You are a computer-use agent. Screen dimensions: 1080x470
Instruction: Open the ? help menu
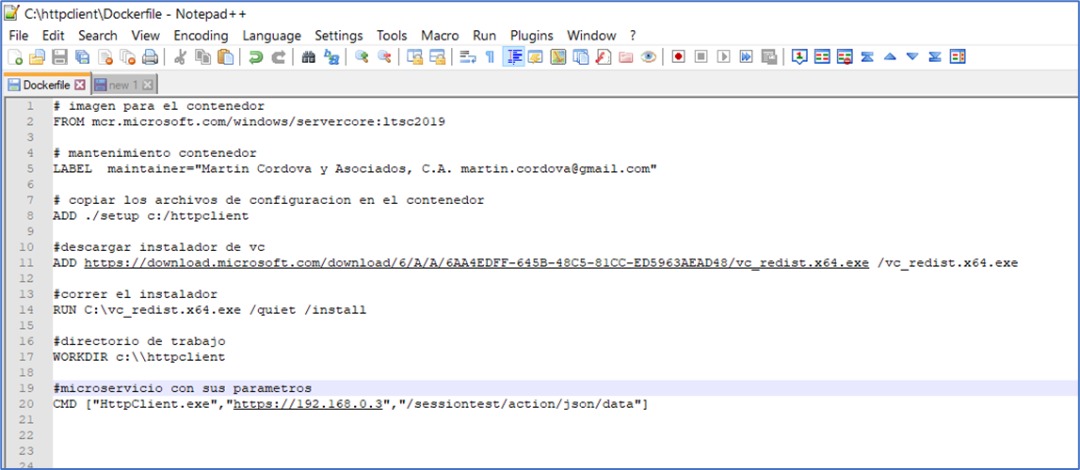(x=633, y=35)
